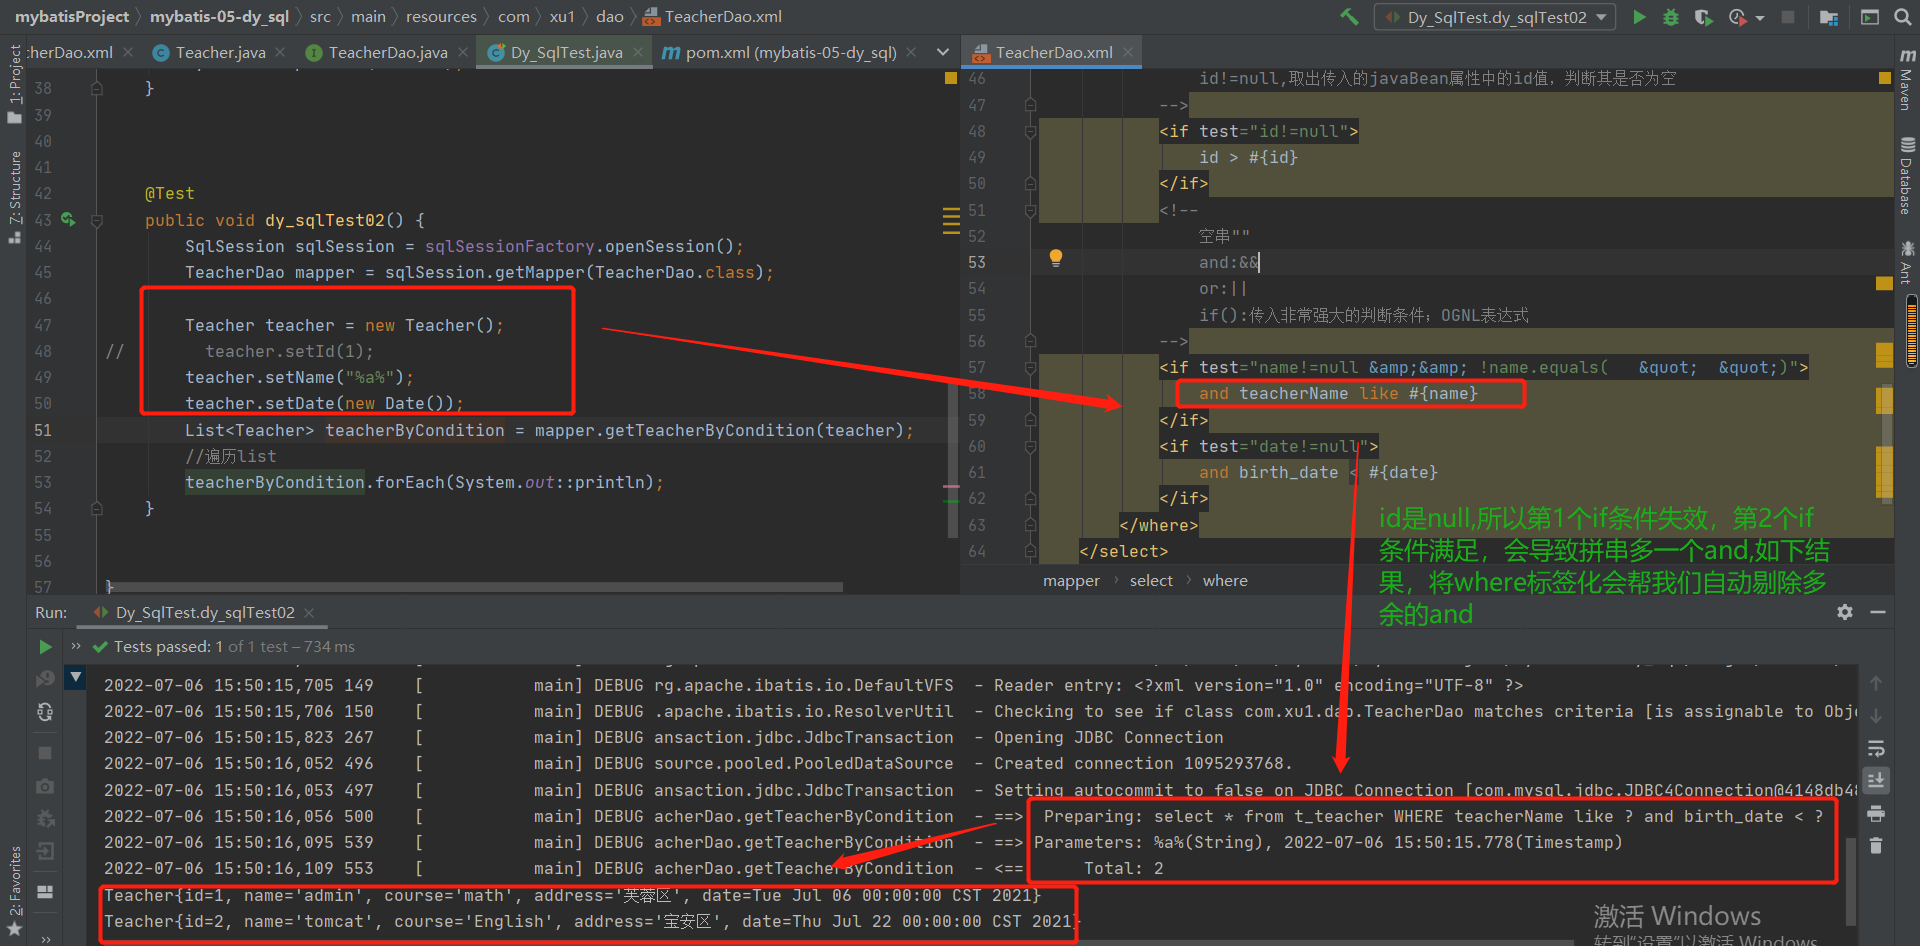This screenshot has width=1920, height=946.
Task: Open the Project tool window
Action: point(14,84)
